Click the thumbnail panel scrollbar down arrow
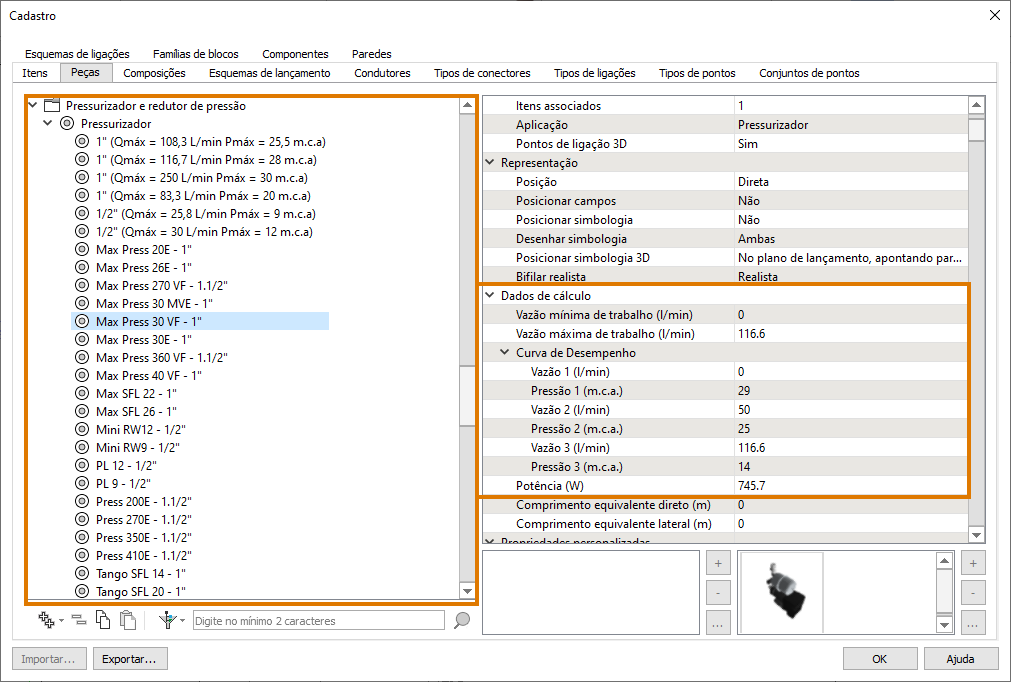The height and width of the screenshot is (682, 1011). tap(945, 624)
